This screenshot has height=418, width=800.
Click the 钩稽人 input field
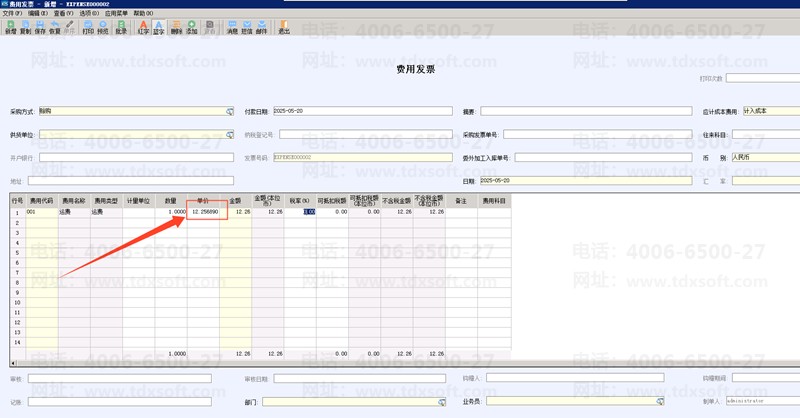click(575, 378)
